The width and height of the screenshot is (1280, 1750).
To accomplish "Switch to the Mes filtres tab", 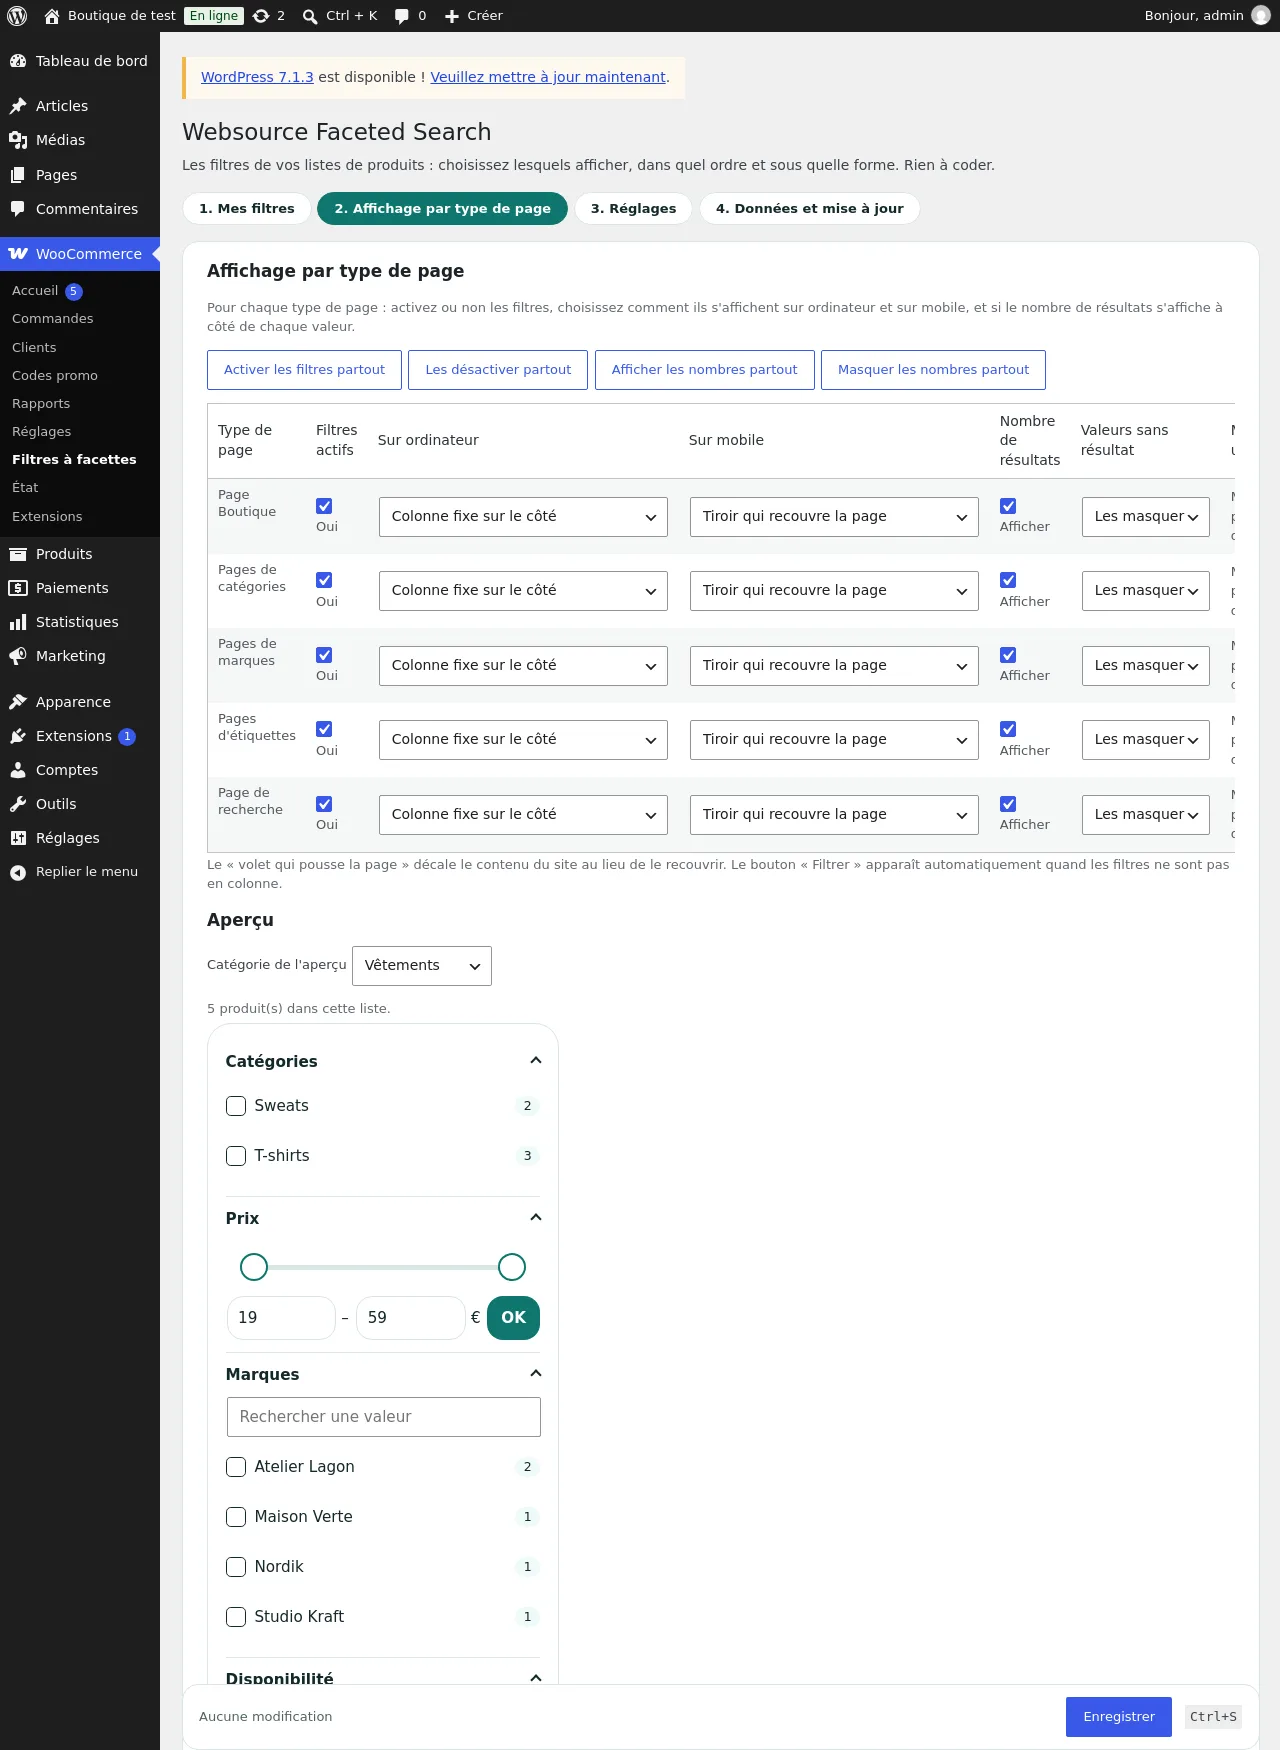I will click(247, 209).
